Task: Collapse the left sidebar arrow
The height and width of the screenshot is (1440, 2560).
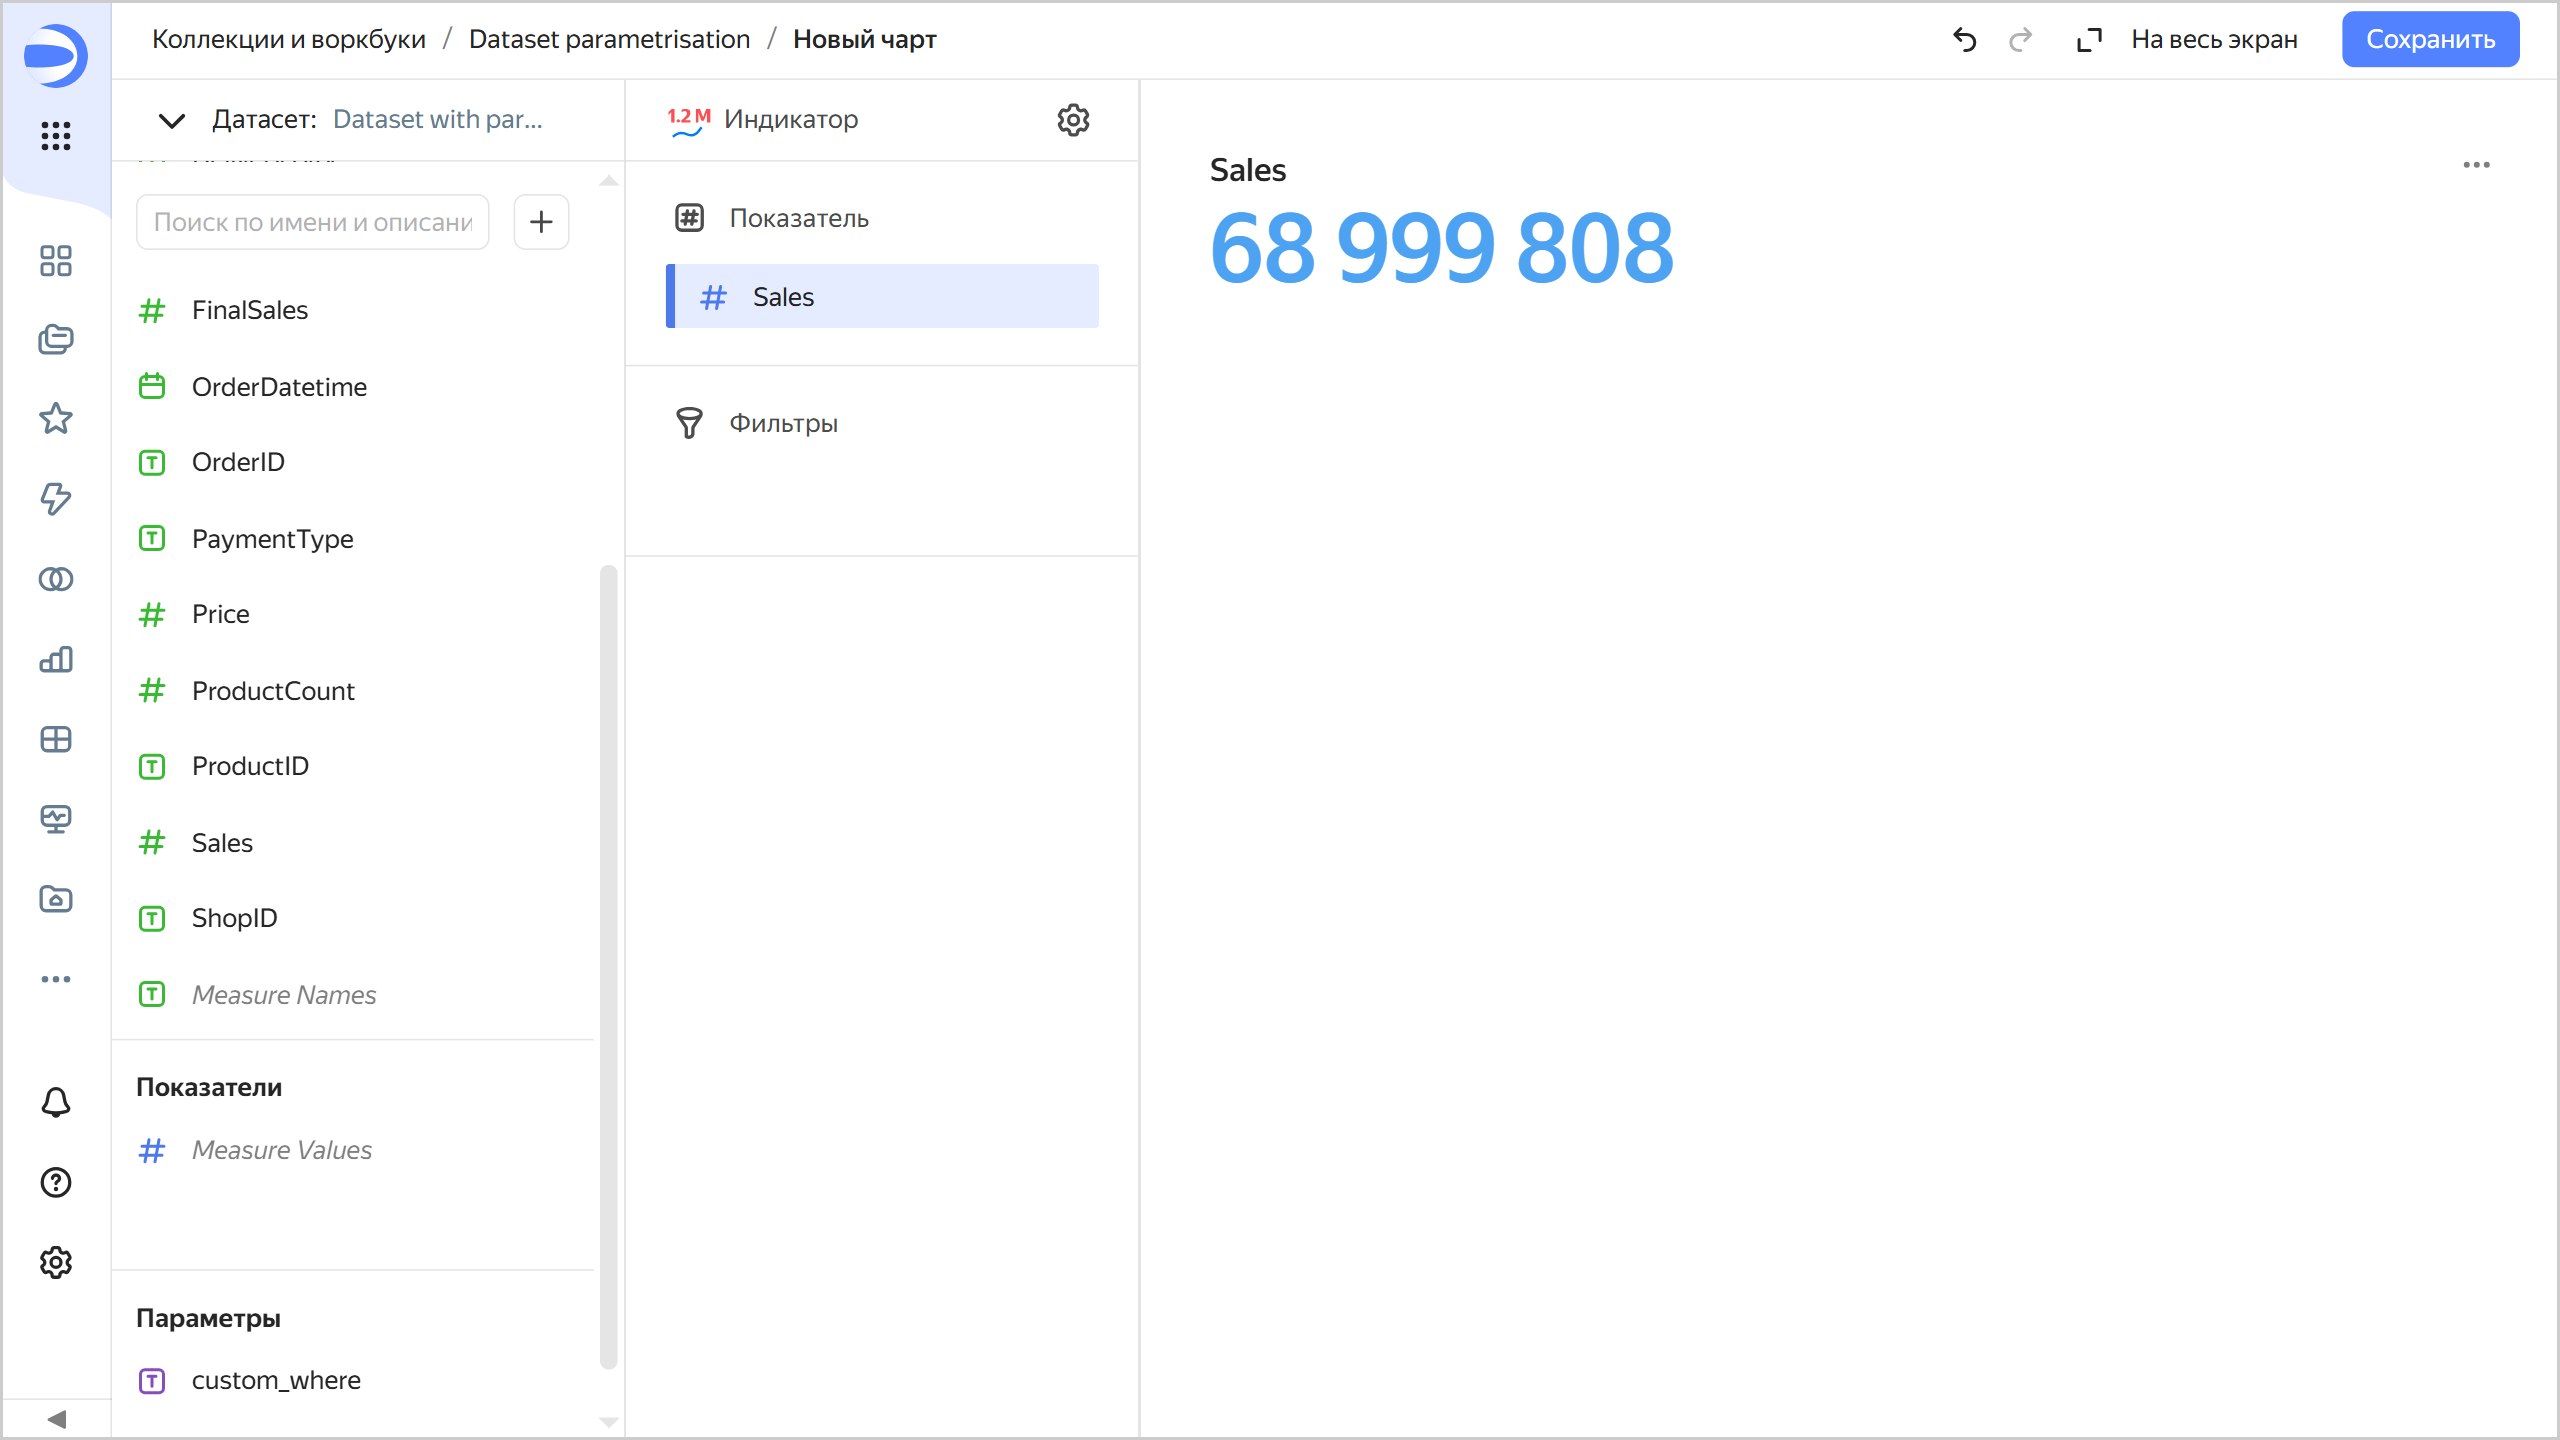Action: 56,1419
